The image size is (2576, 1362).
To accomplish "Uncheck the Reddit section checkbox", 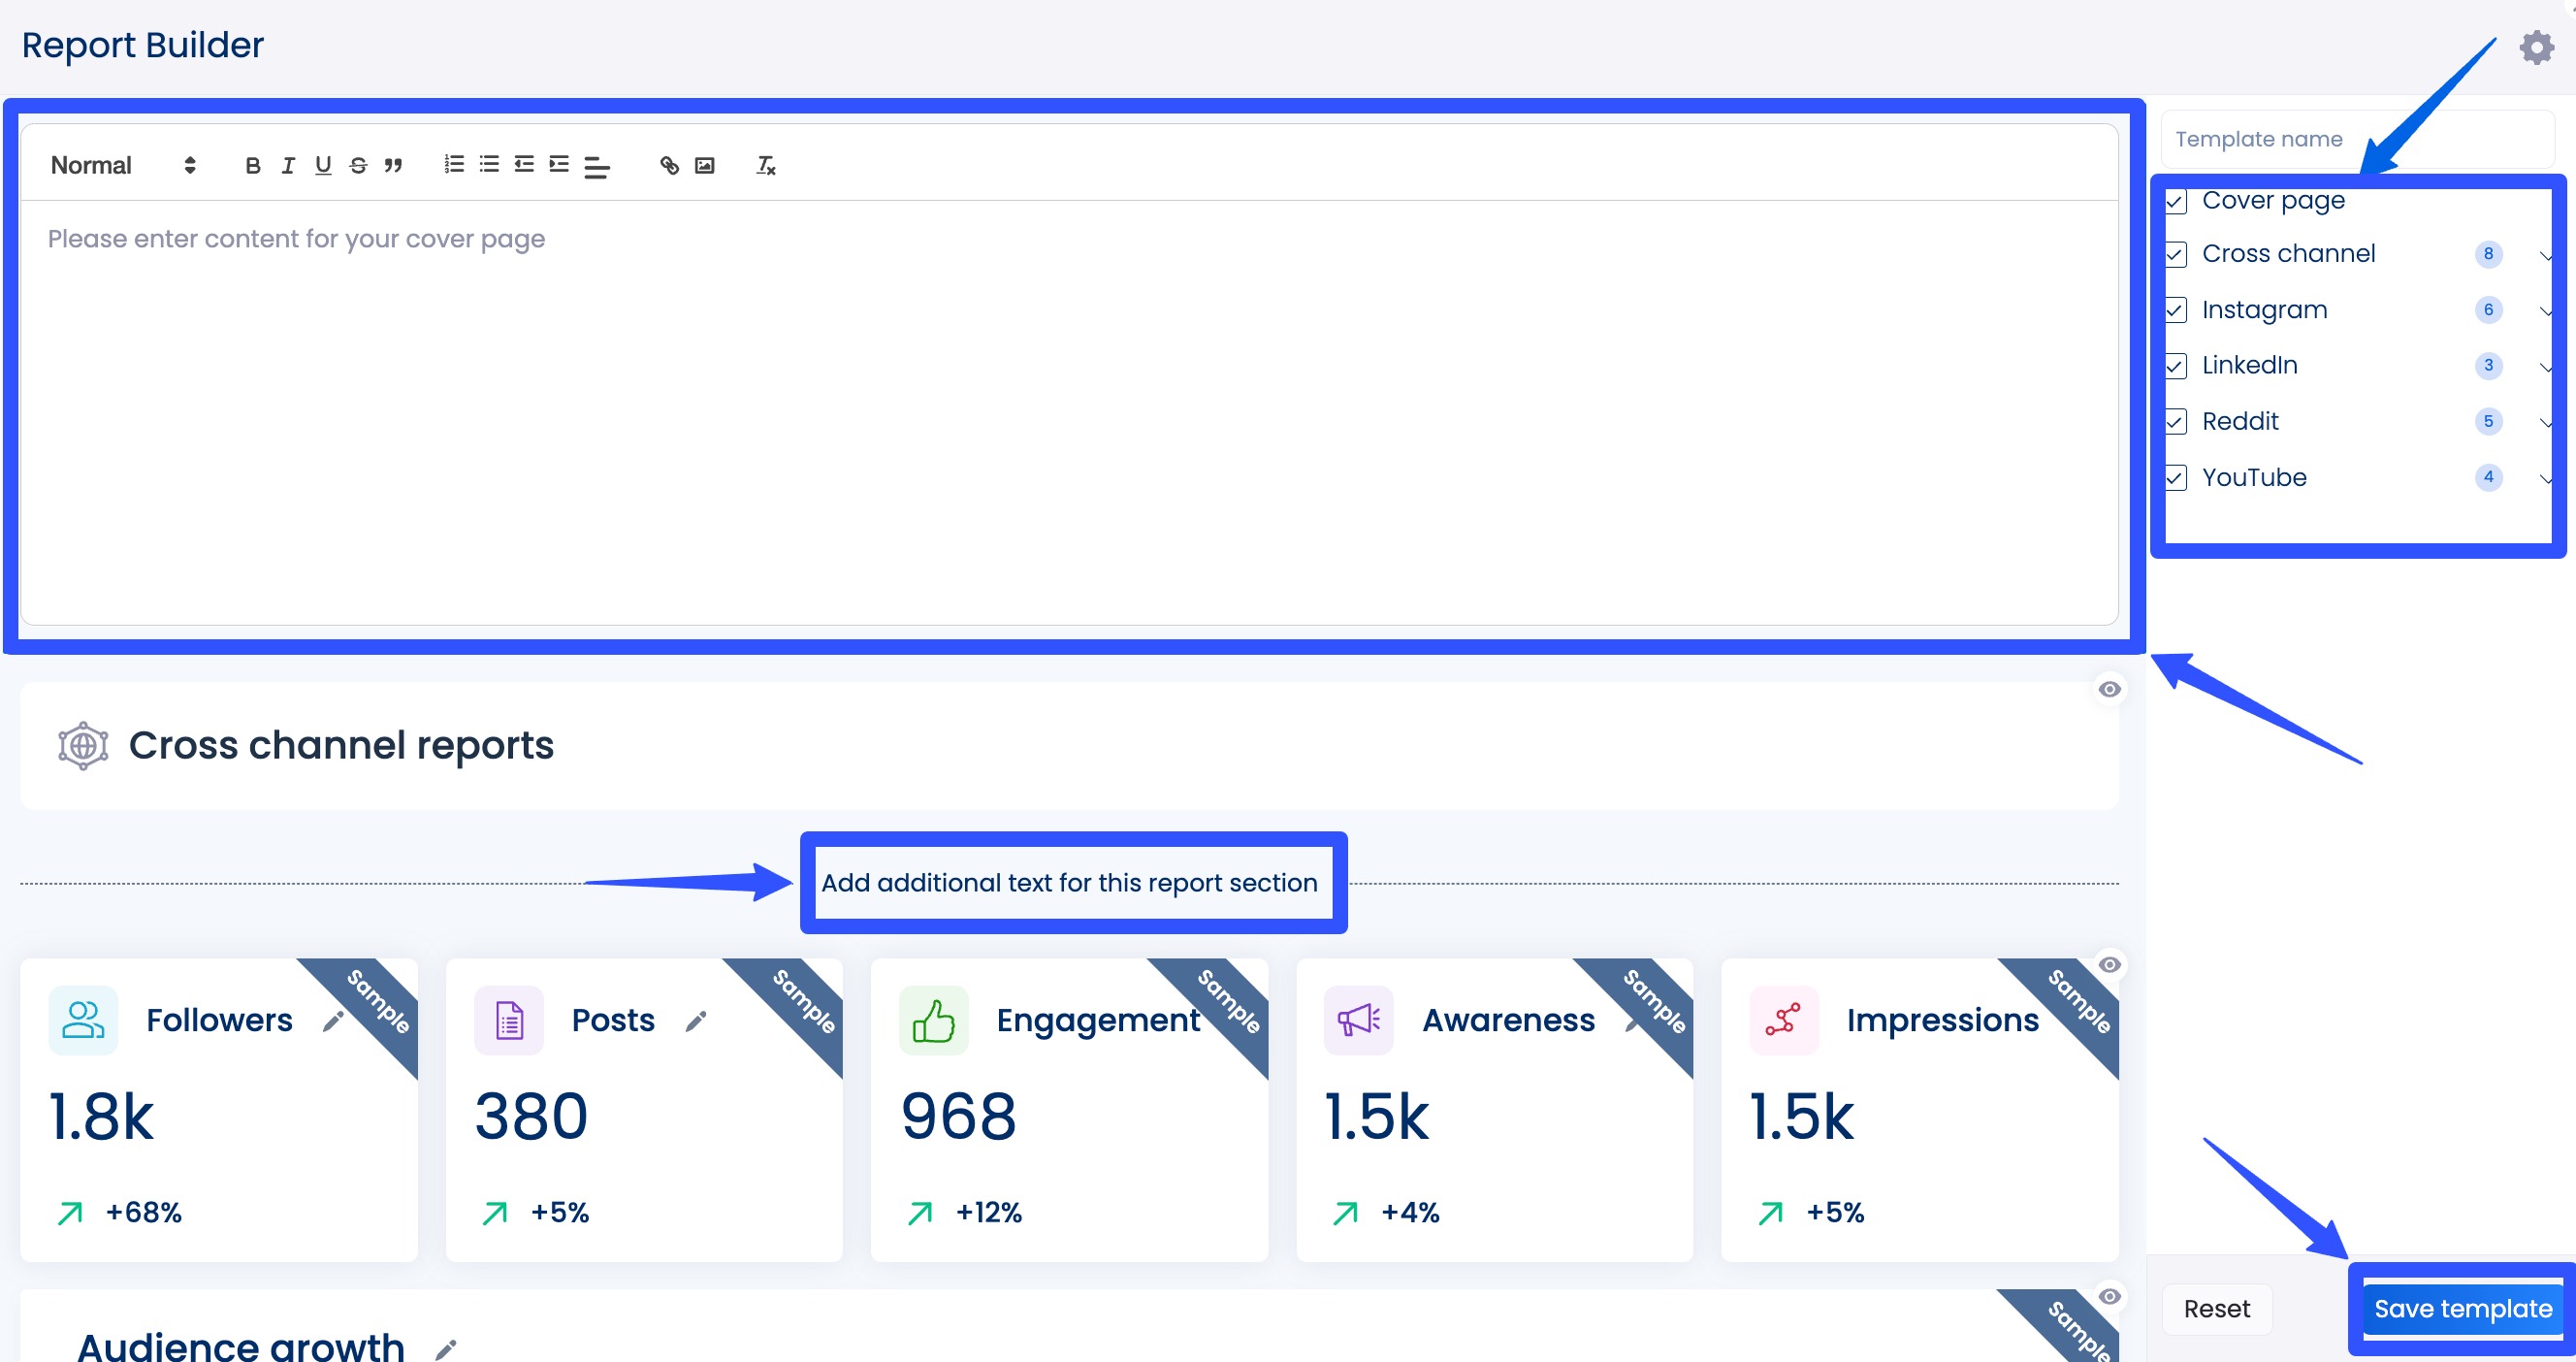I will [x=2176, y=421].
